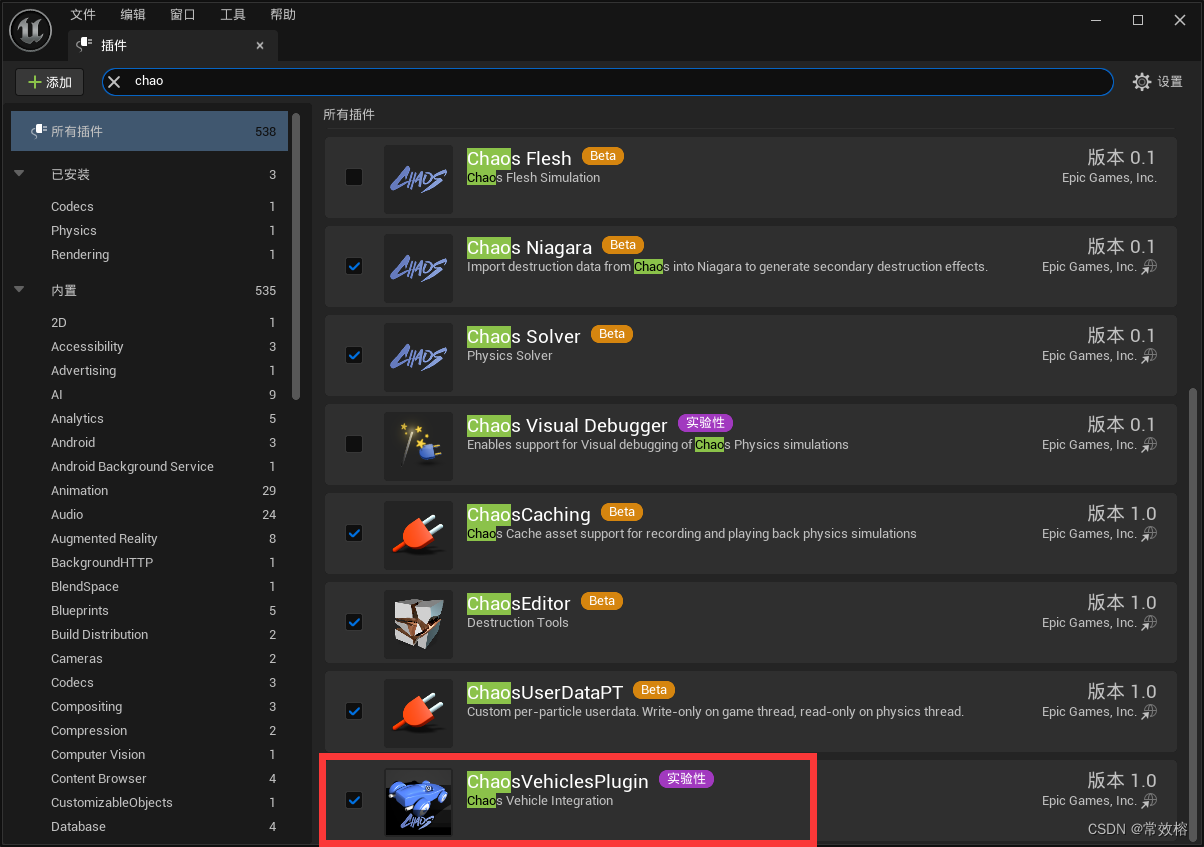This screenshot has height=847, width=1204.
Task: Open the Epic Games web link icon for Chaos Niagara
Action: click(x=1150, y=267)
